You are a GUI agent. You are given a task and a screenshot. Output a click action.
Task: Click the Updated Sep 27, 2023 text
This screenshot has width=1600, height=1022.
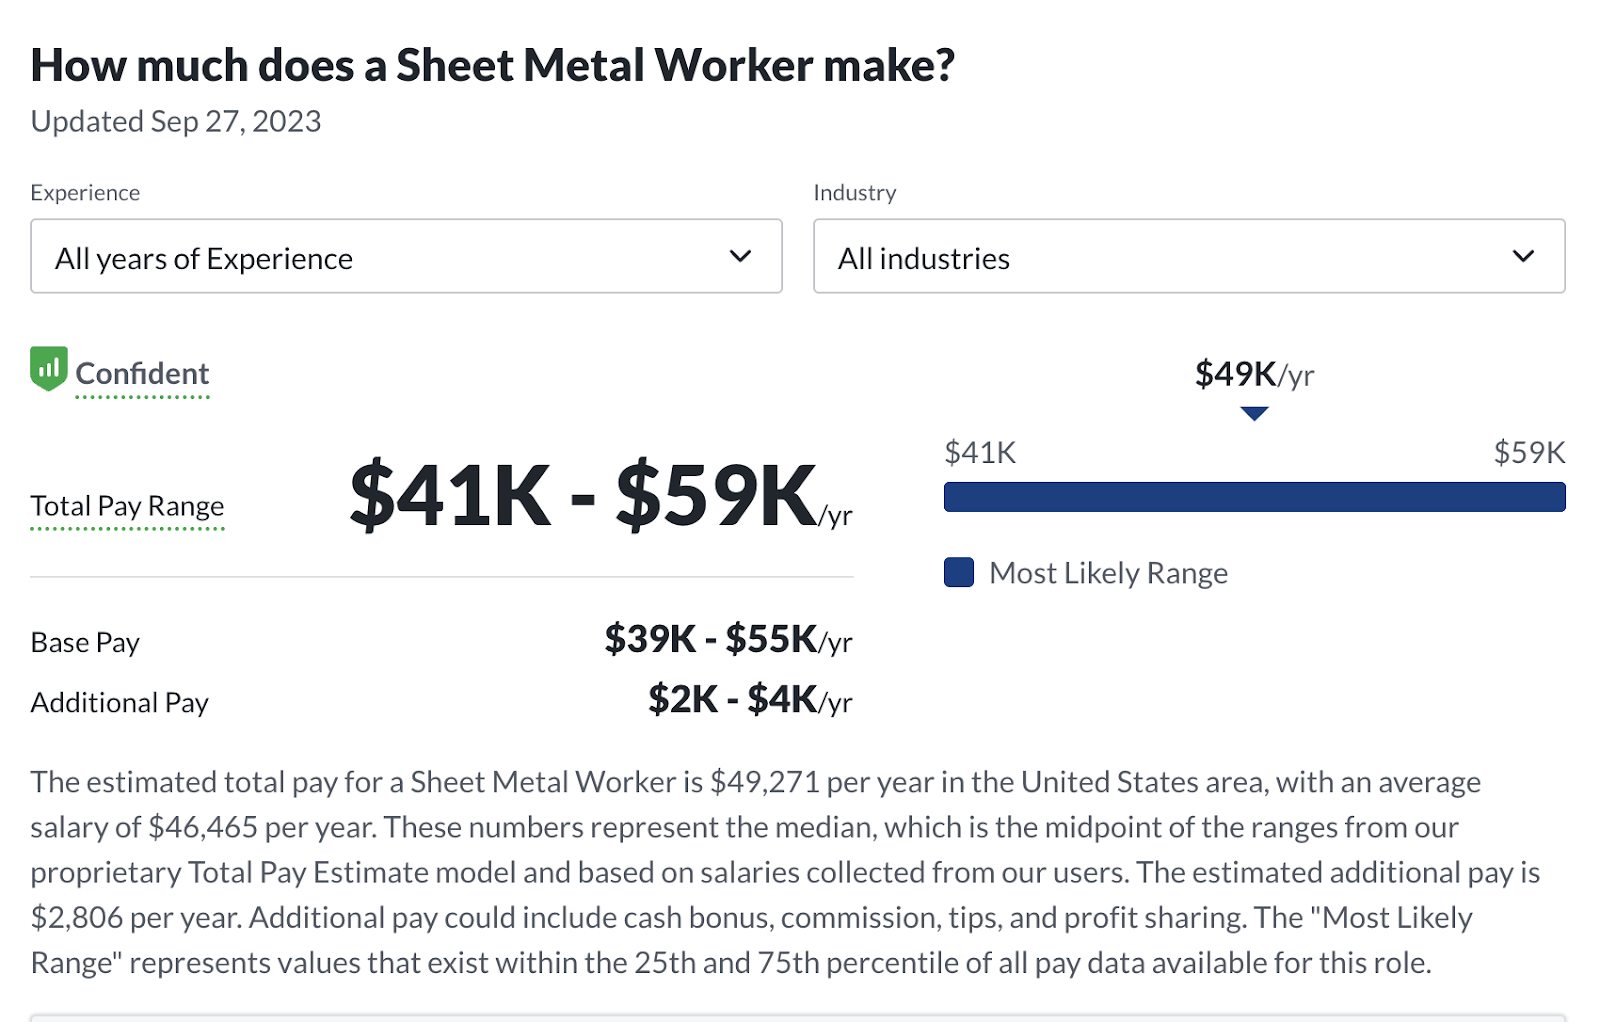(x=176, y=121)
